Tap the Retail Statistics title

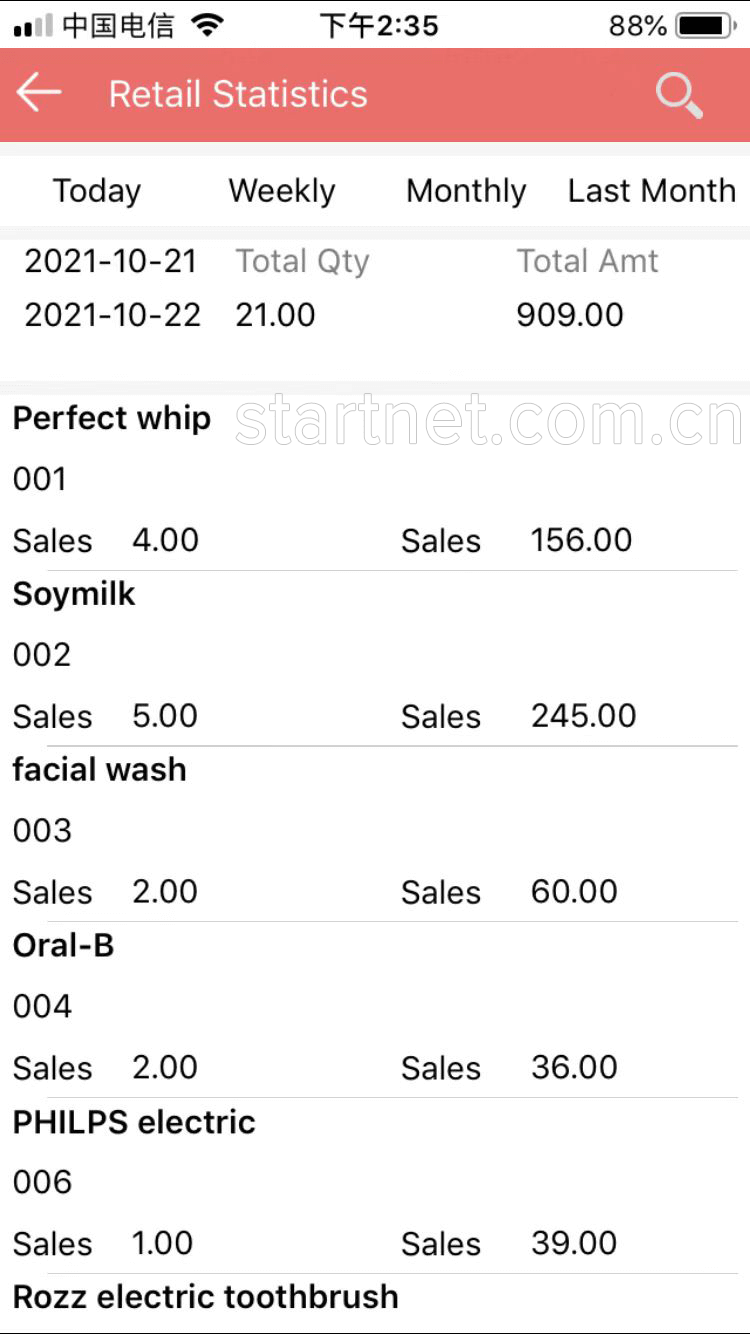[238, 94]
